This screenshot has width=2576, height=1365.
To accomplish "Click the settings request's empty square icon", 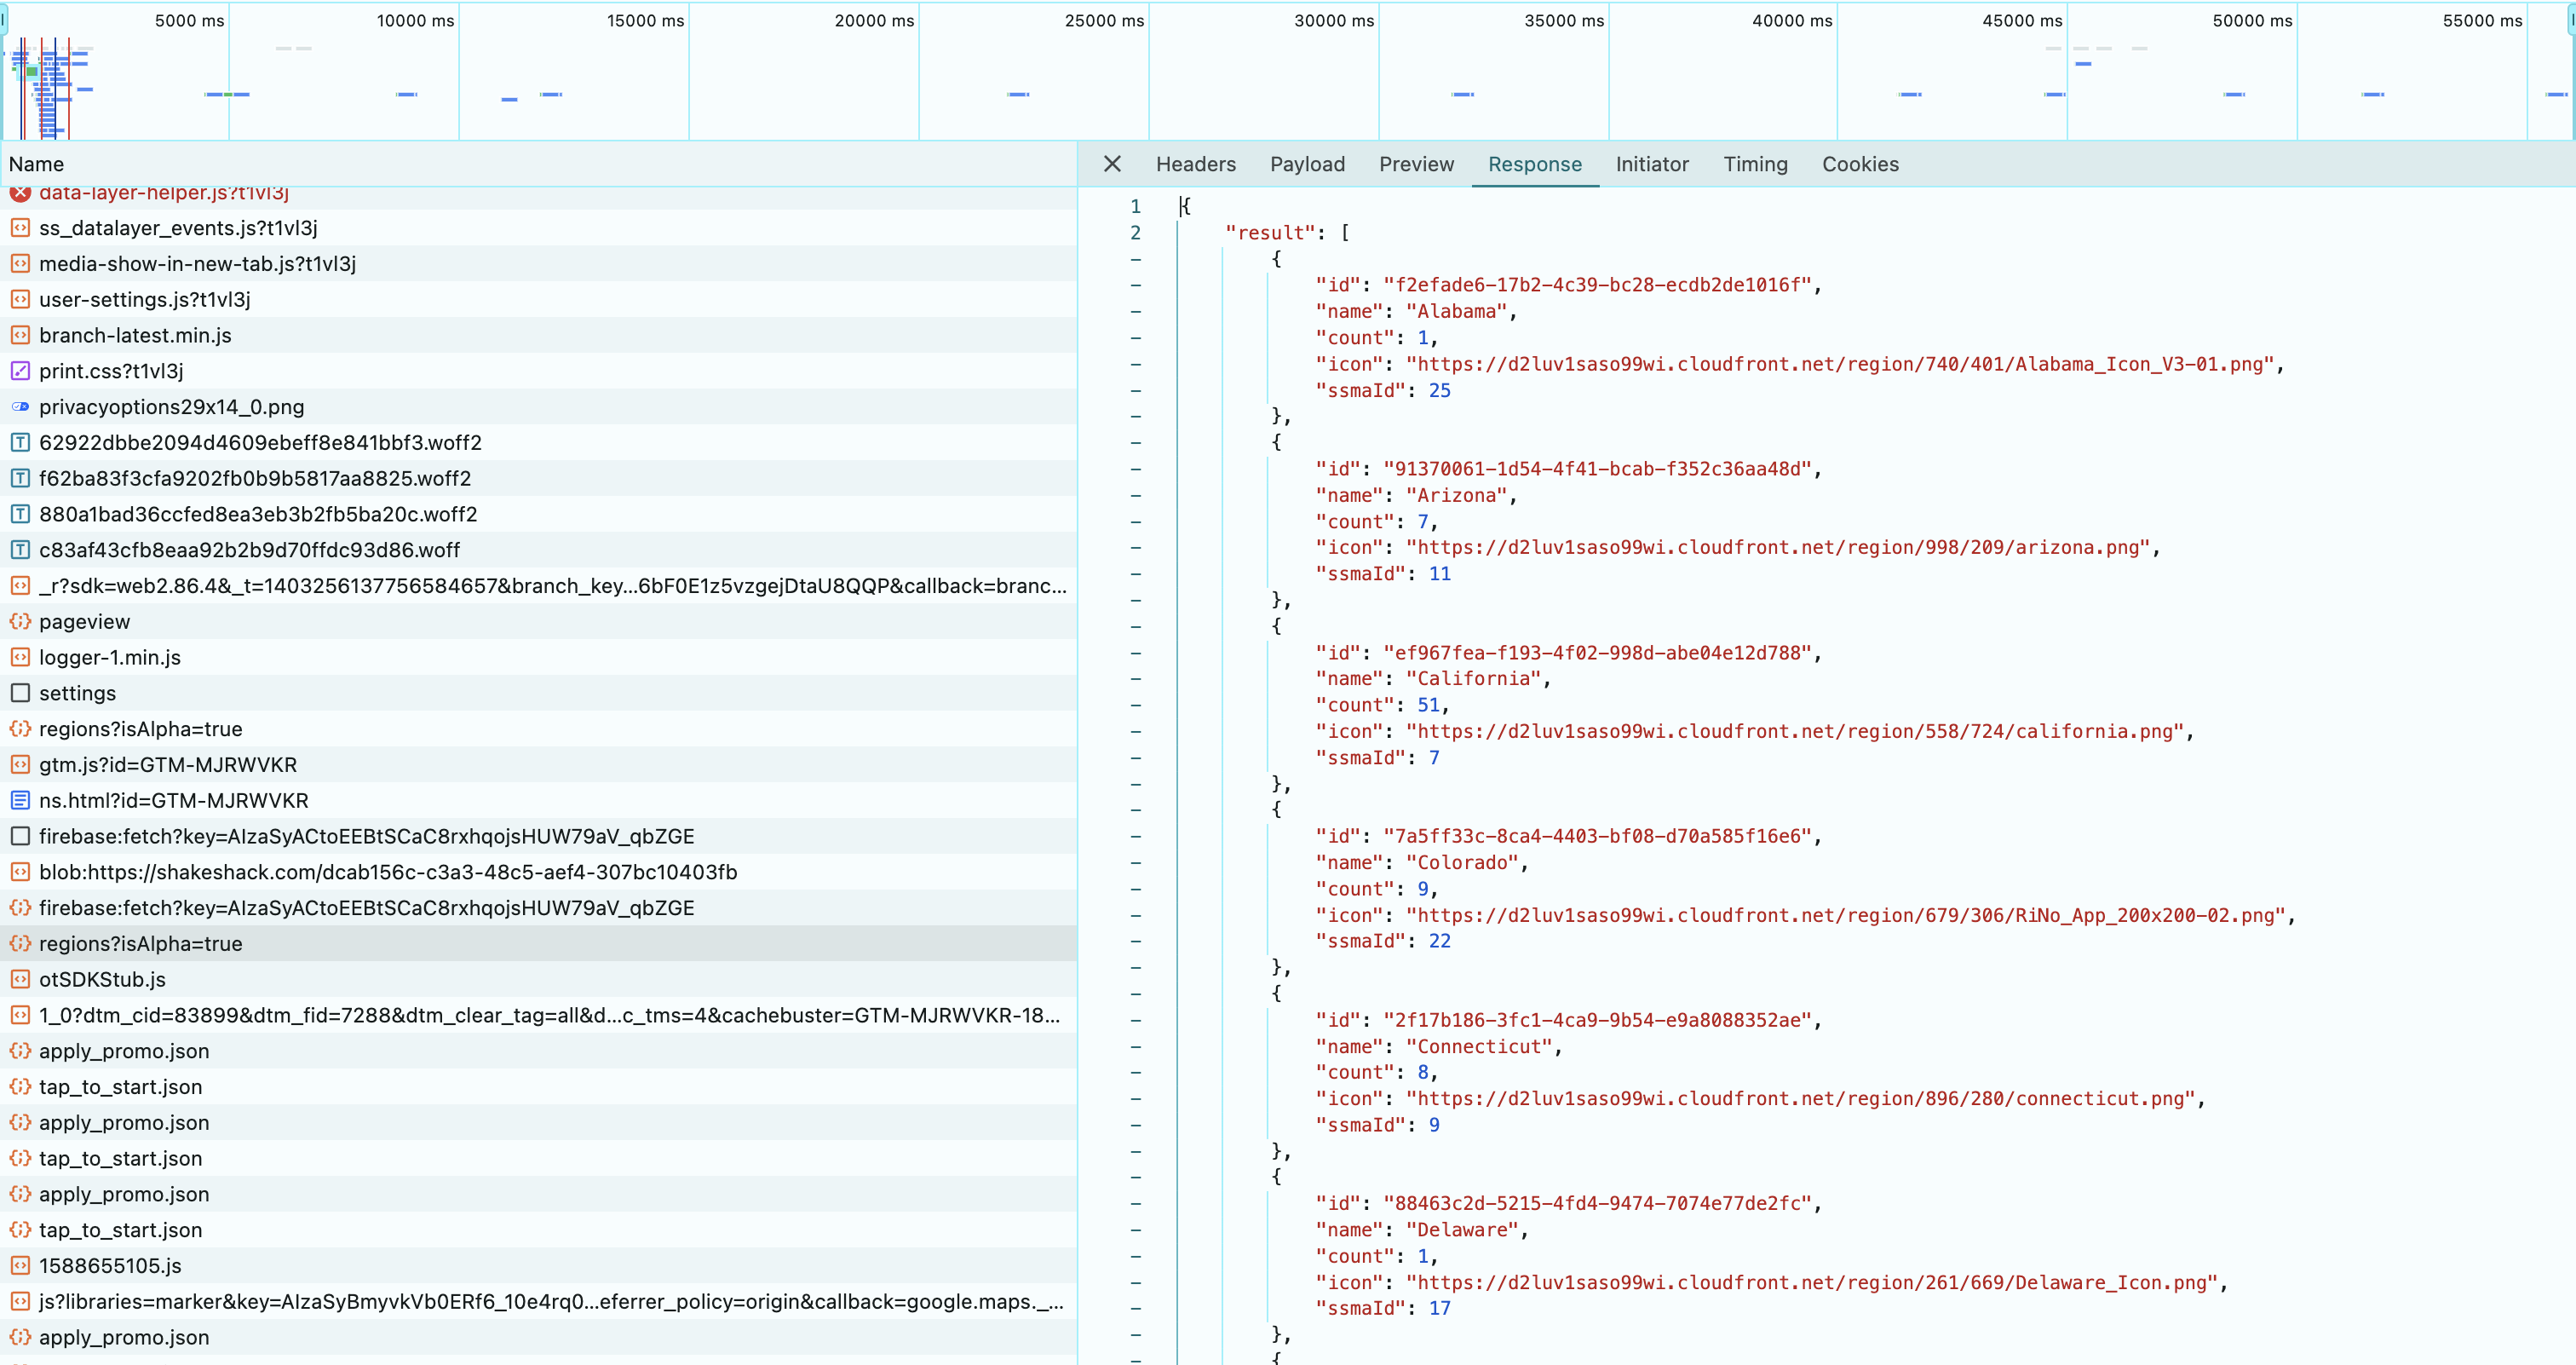I will (x=20, y=693).
